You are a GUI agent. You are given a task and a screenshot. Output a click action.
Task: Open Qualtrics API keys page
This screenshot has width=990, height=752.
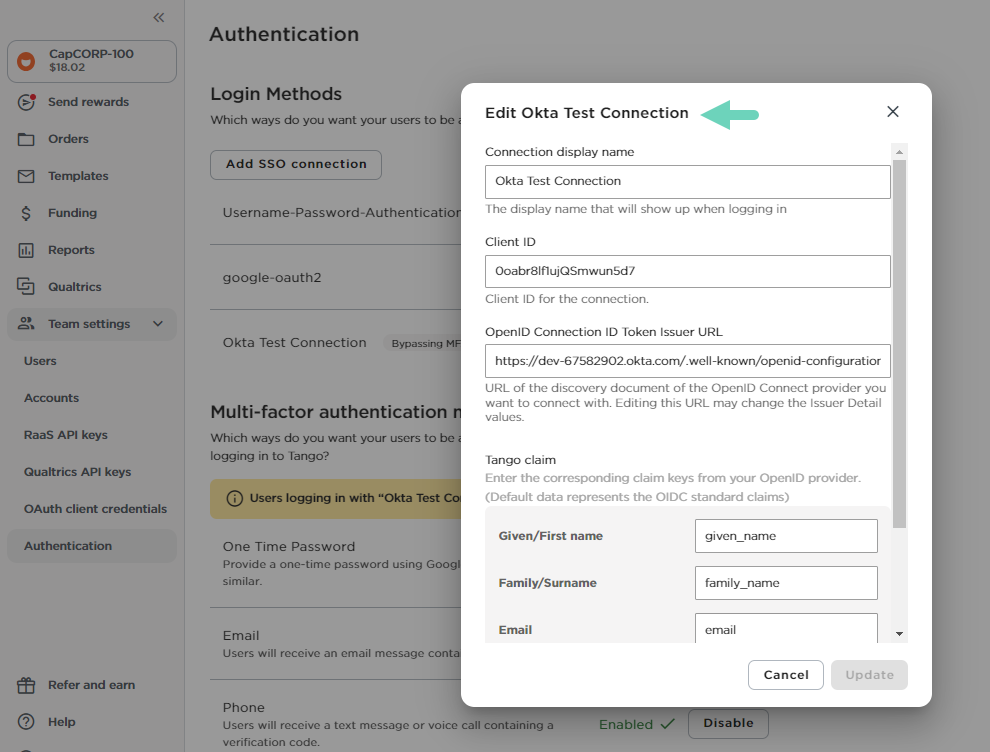click(78, 472)
